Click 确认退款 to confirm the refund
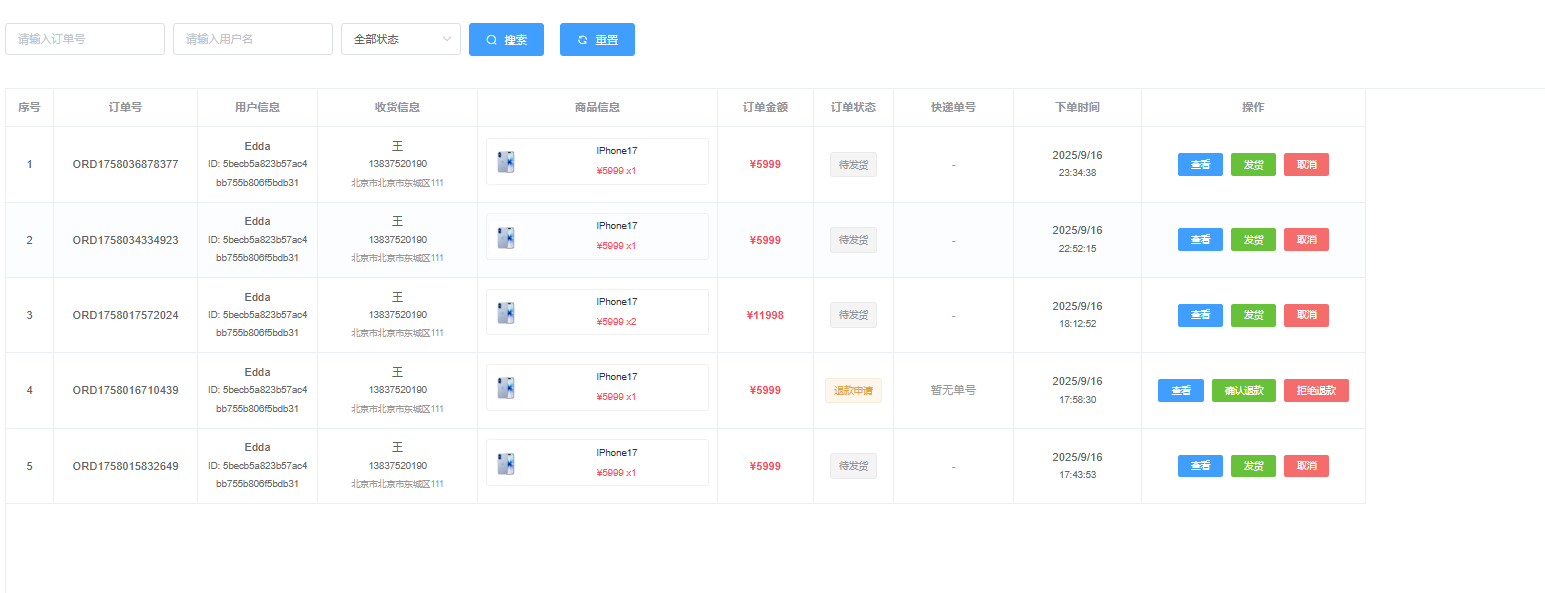Image resolution: width=1545 pixels, height=593 pixels. tap(1244, 391)
